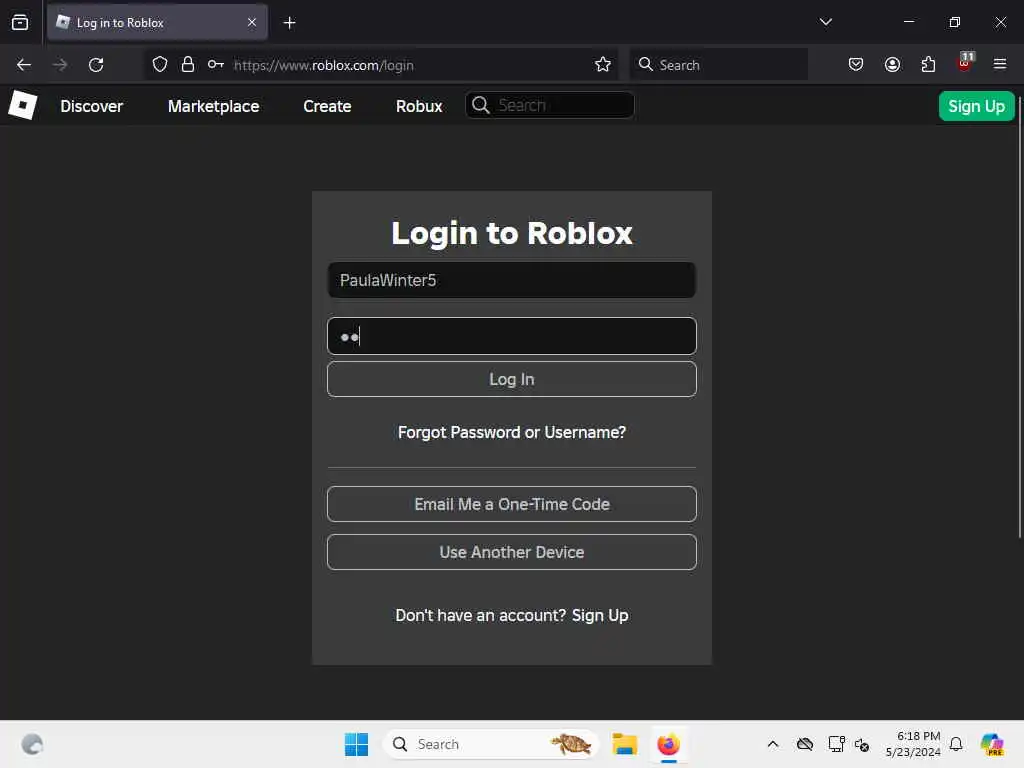Open the extensions puzzle icon
Image resolution: width=1024 pixels, height=768 pixels.
tap(928, 65)
